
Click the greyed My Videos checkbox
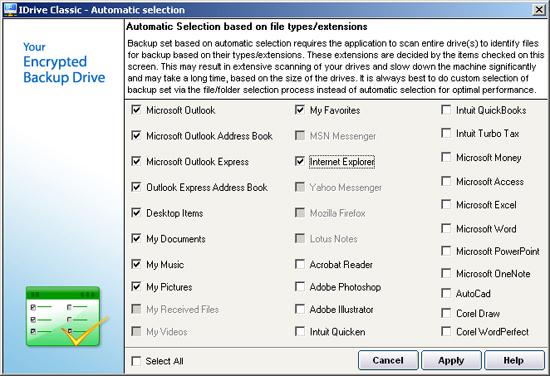[136, 331]
